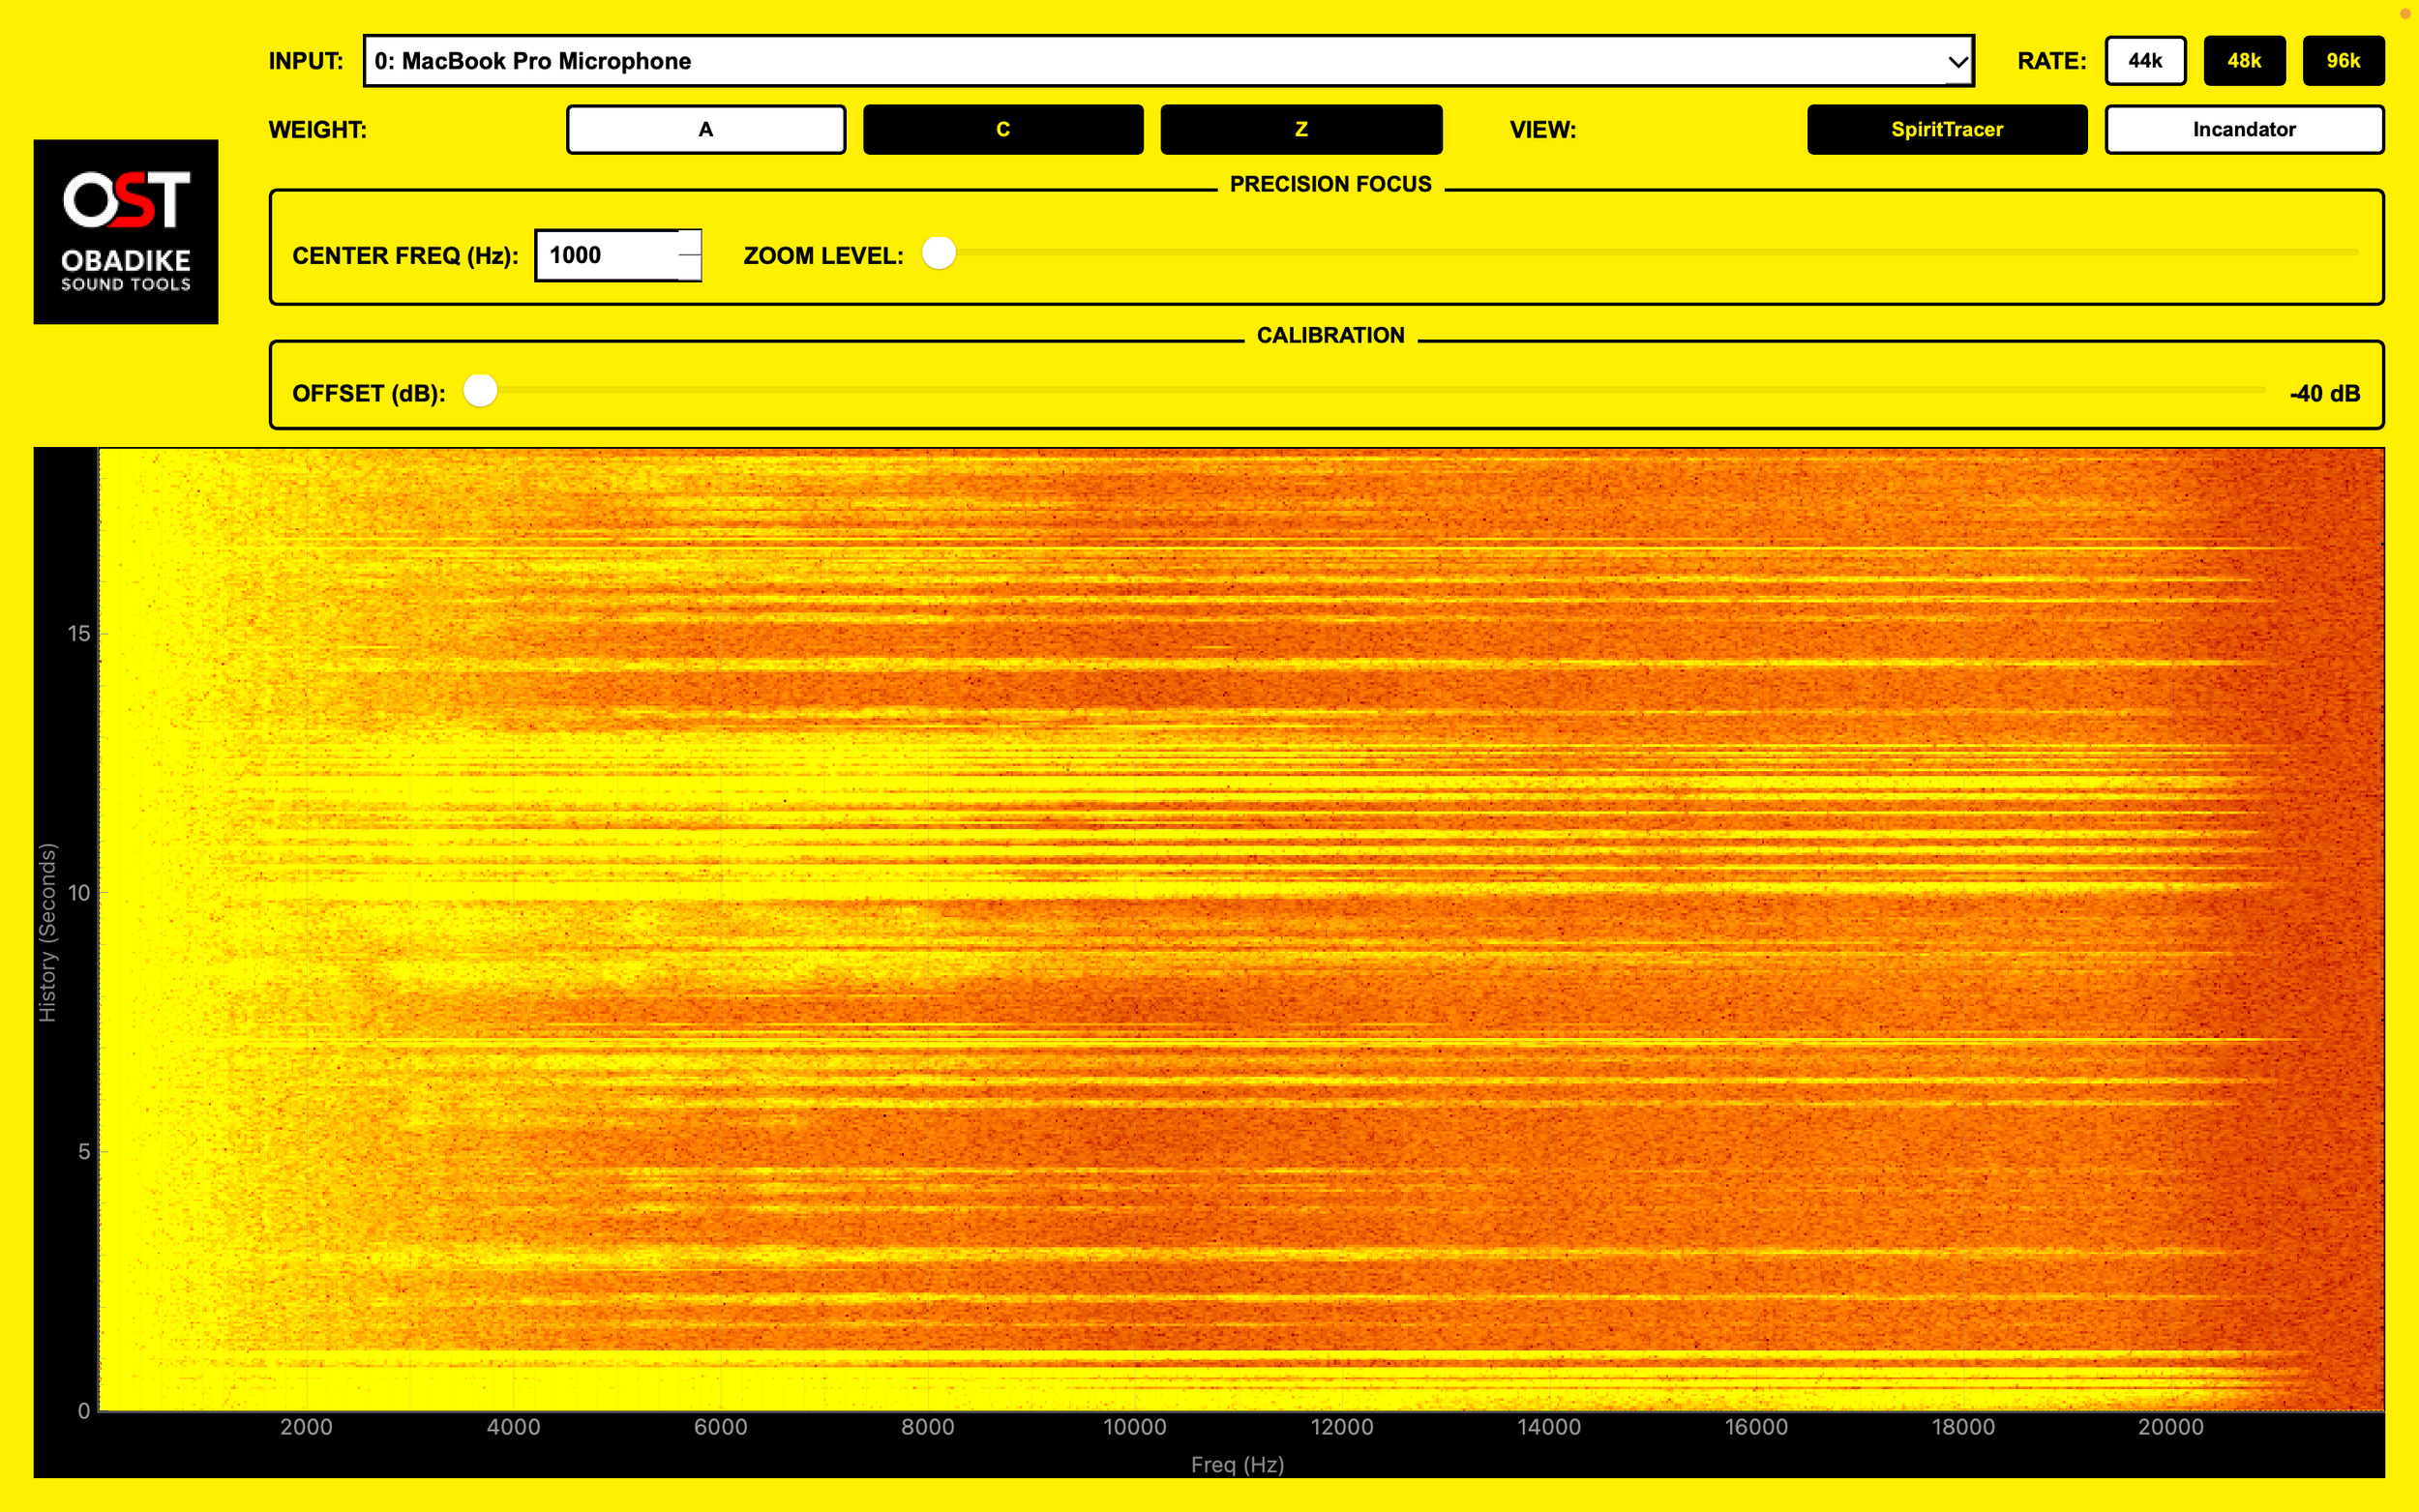Switch to the Incandator view

[x=2243, y=129]
